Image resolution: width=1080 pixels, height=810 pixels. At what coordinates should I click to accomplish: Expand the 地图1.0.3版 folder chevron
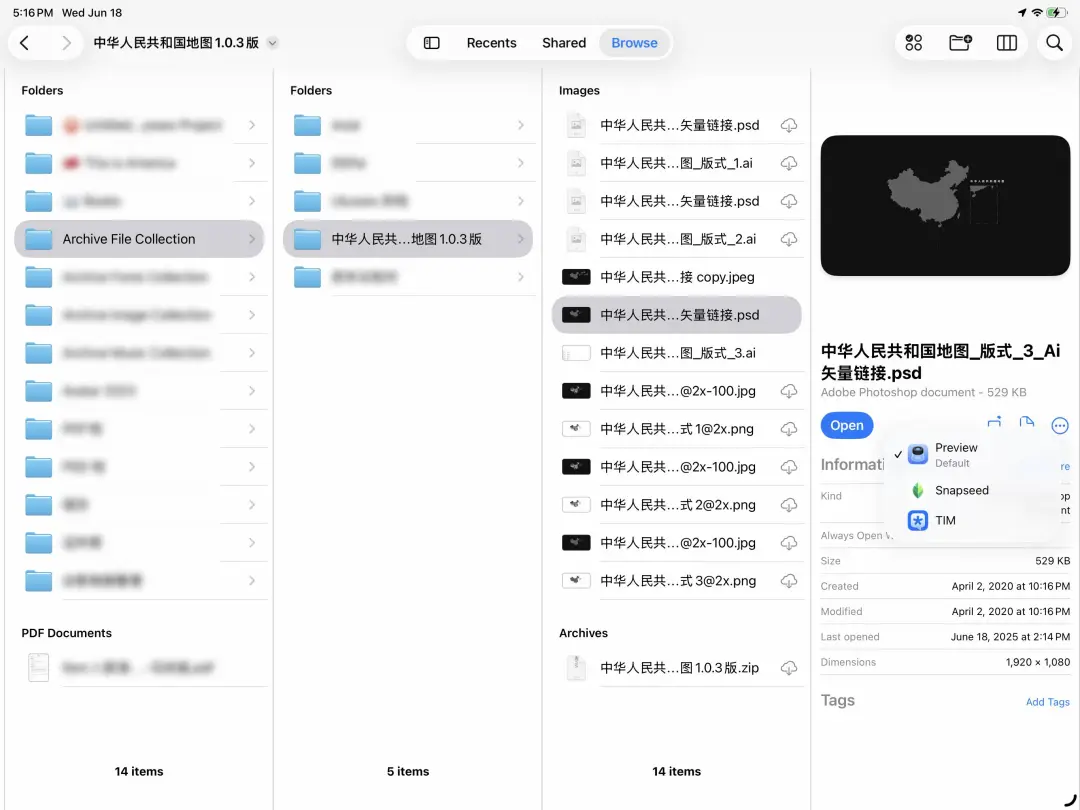pos(521,239)
